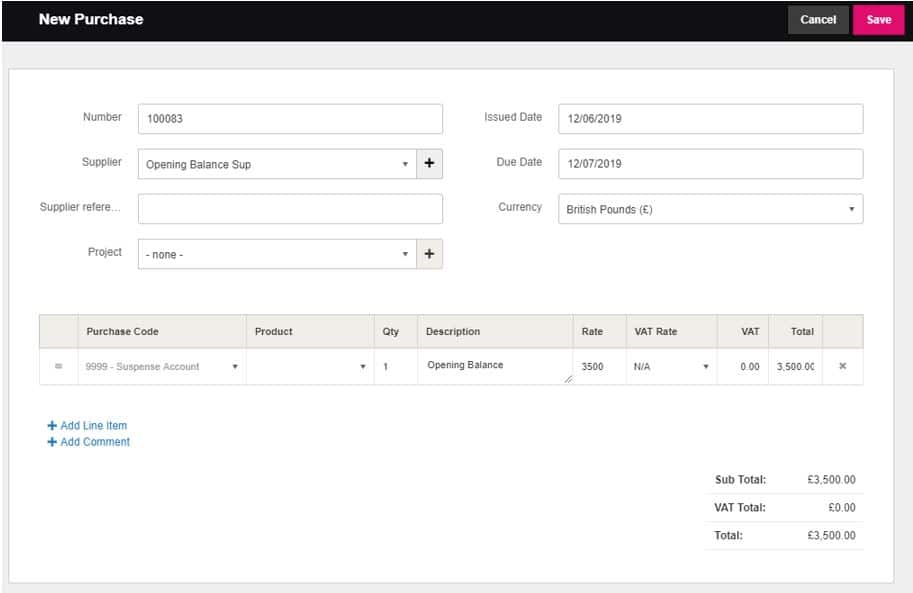The image size is (913, 593).
Task: Save the new purchase
Action: point(878,20)
